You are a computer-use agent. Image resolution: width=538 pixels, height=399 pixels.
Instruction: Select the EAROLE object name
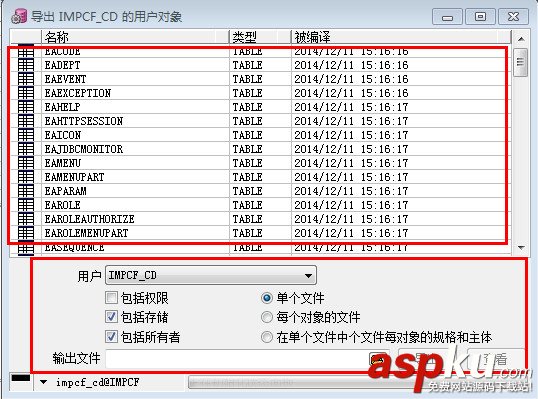pyautogui.click(x=62, y=205)
